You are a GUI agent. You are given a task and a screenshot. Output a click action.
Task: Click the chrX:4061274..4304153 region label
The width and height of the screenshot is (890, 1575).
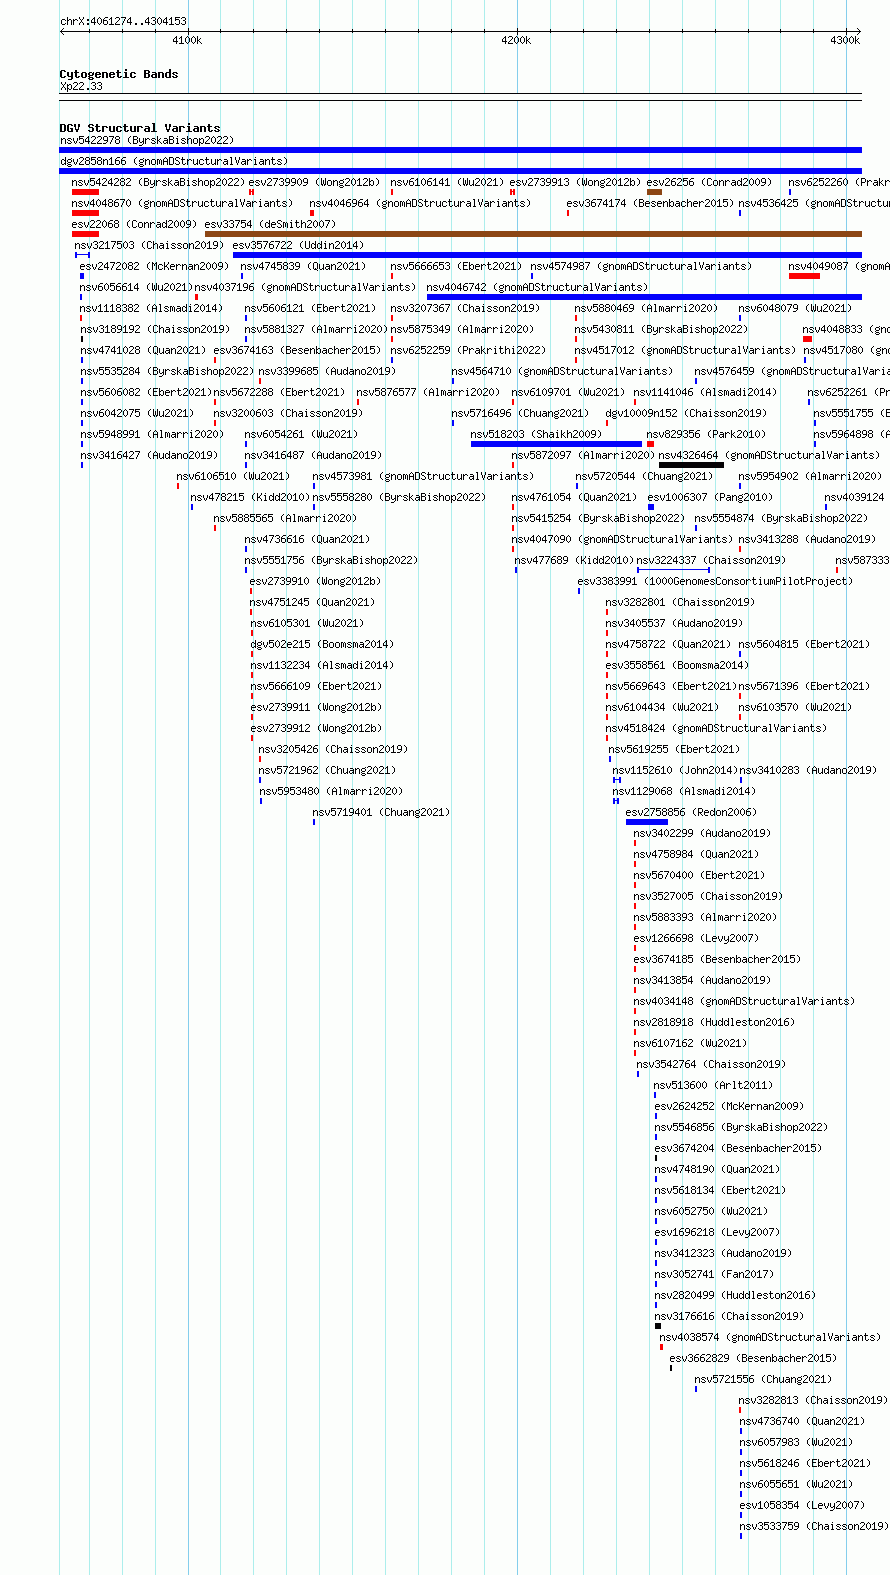point(123,22)
